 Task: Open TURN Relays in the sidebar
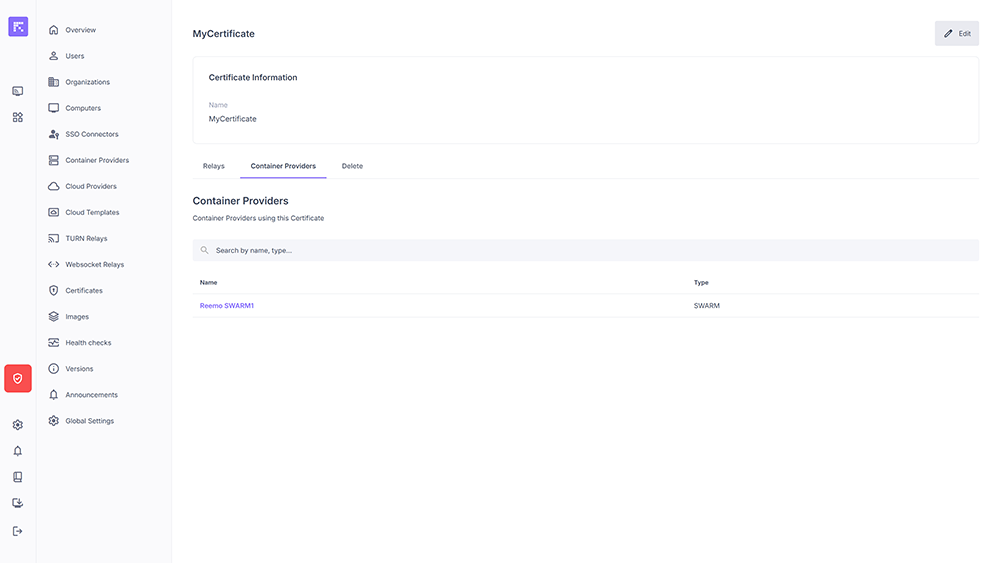[86, 239]
